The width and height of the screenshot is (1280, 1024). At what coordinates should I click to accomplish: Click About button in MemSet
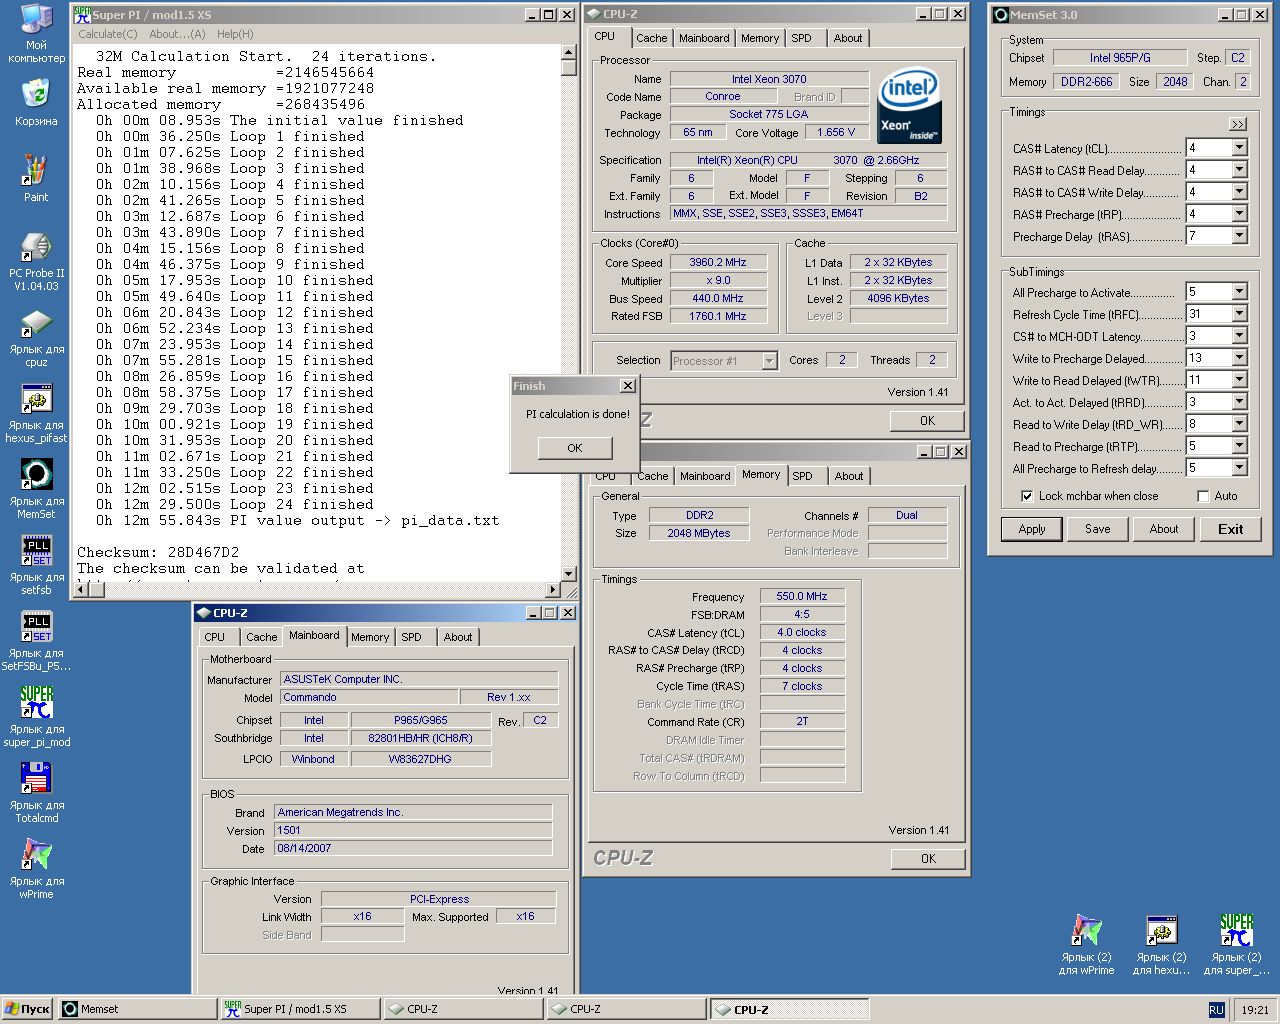click(x=1164, y=529)
